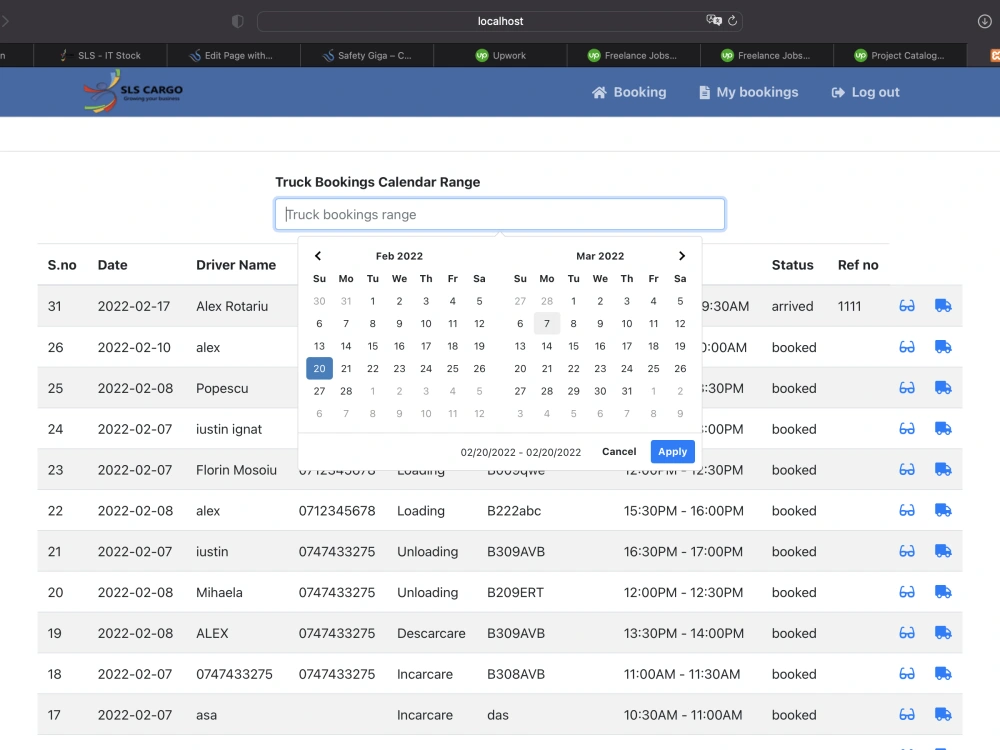
Task: Click the Driver Name column header
Action: click(236, 265)
